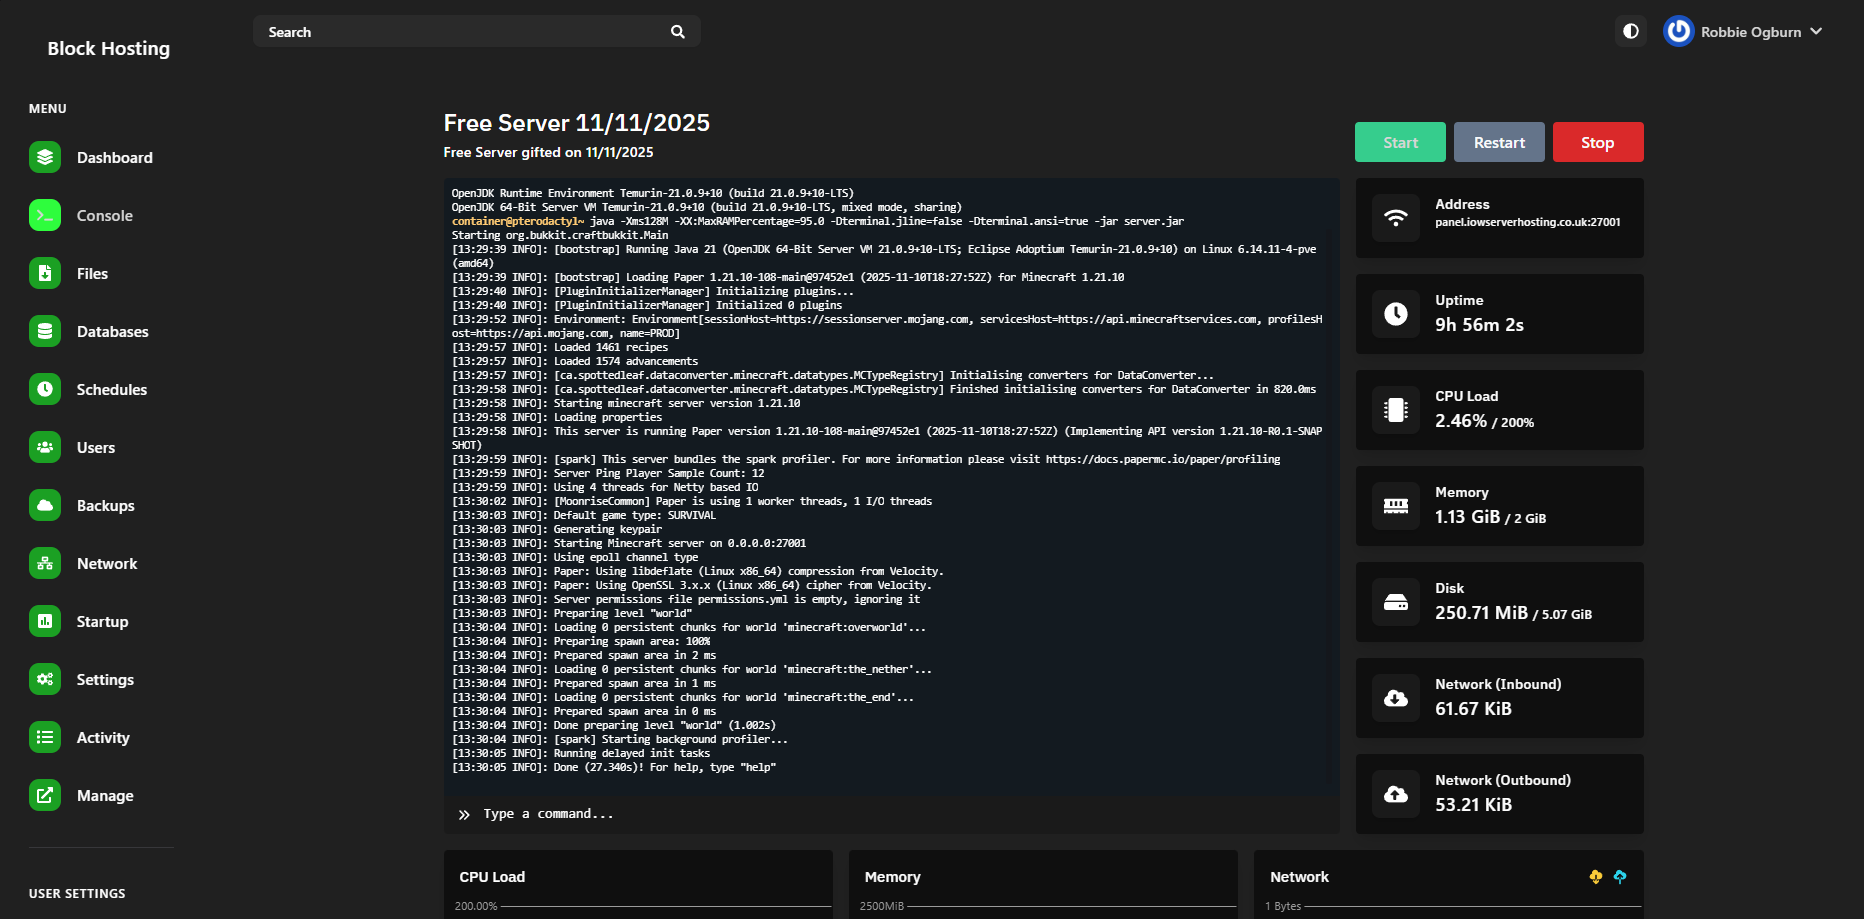The image size is (1864, 919).
Task: Click the clock icon beside Uptime
Action: (1396, 314)
